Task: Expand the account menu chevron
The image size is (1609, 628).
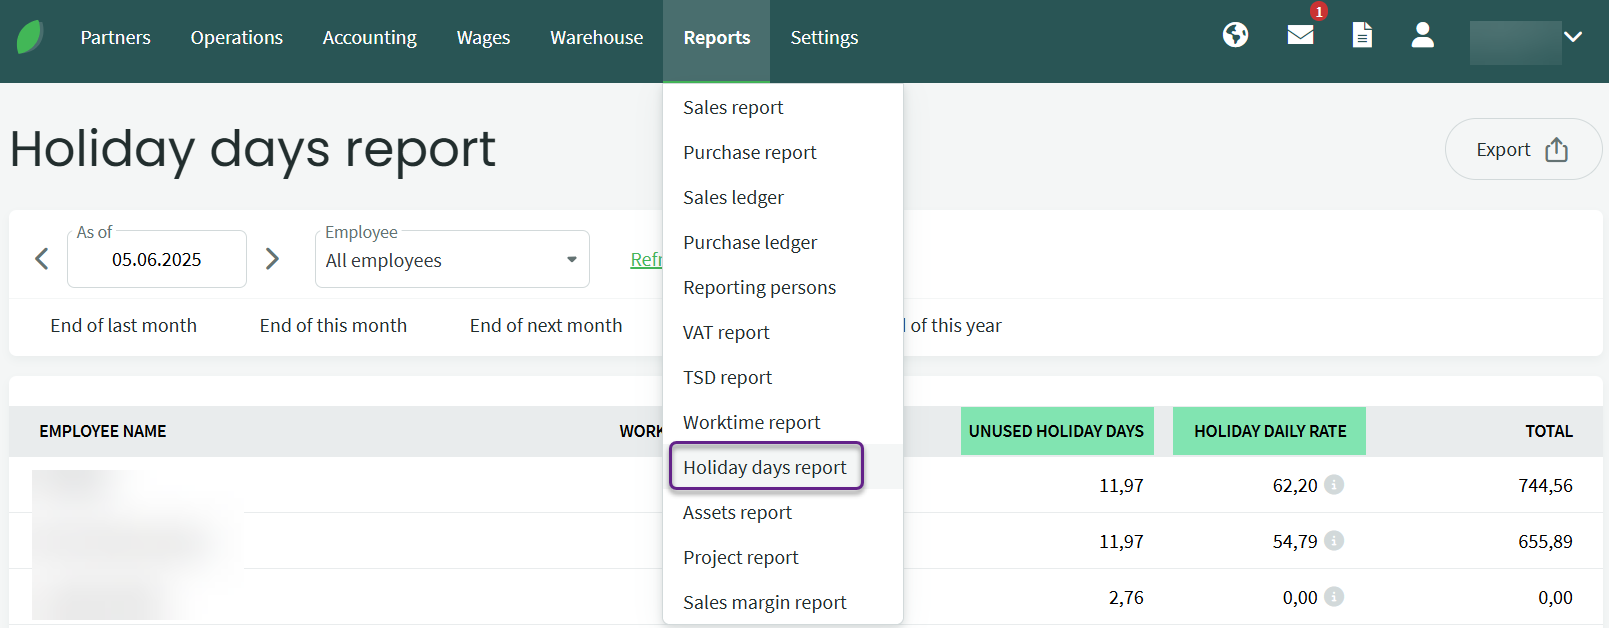Action: coord(1573,37)
